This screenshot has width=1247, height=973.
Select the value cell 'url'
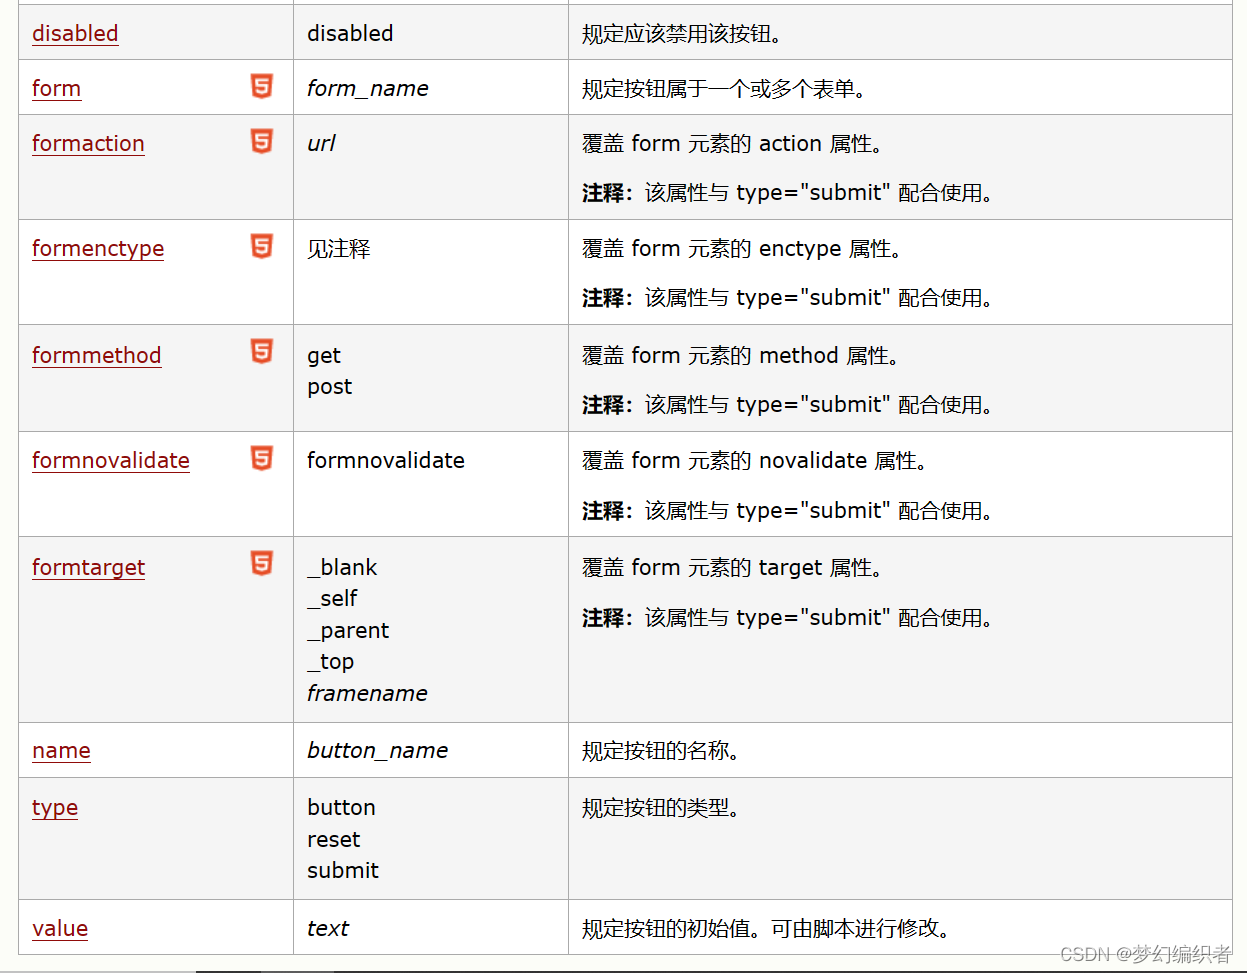pyautogui.click(x=321, y=143)
